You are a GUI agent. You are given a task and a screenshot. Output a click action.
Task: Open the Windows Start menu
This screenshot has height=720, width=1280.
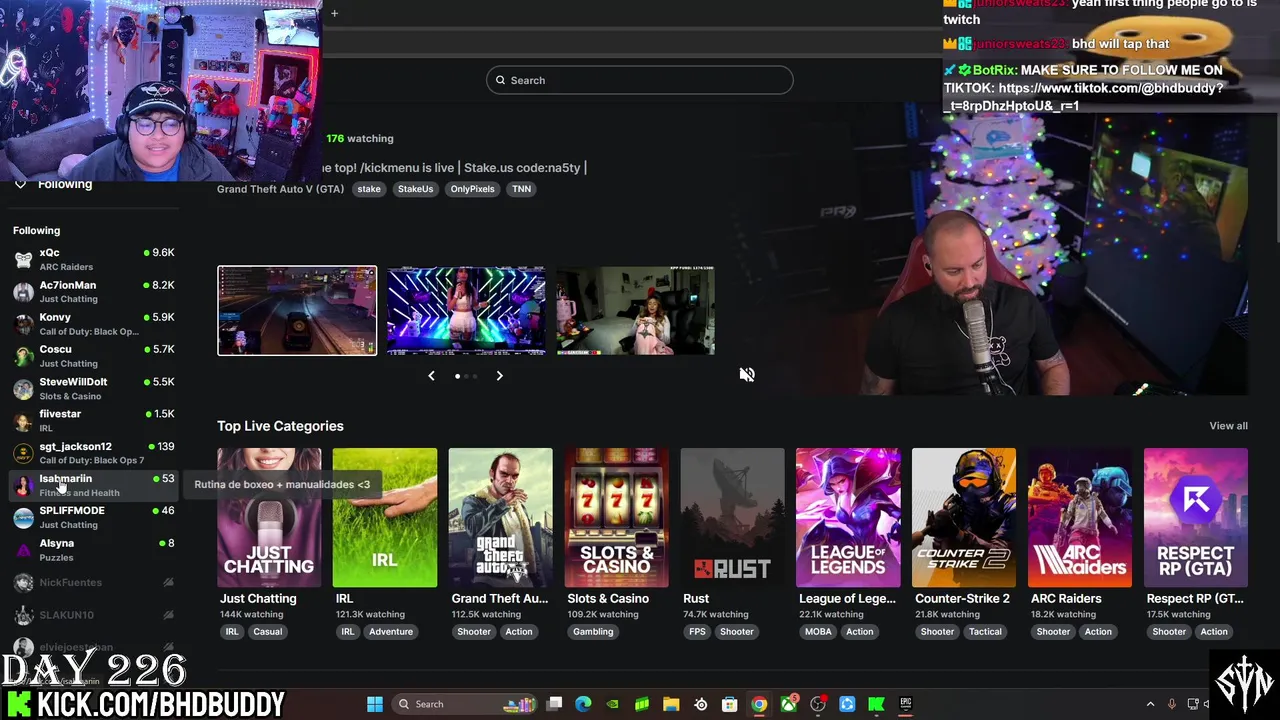click(375, 704)
